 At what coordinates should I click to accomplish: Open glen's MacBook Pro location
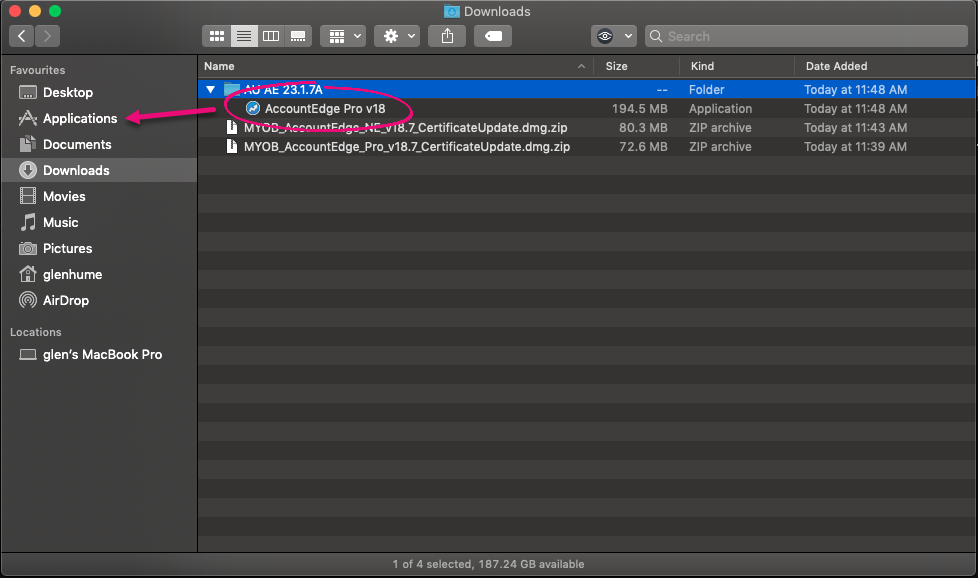[x=102, y=355]
